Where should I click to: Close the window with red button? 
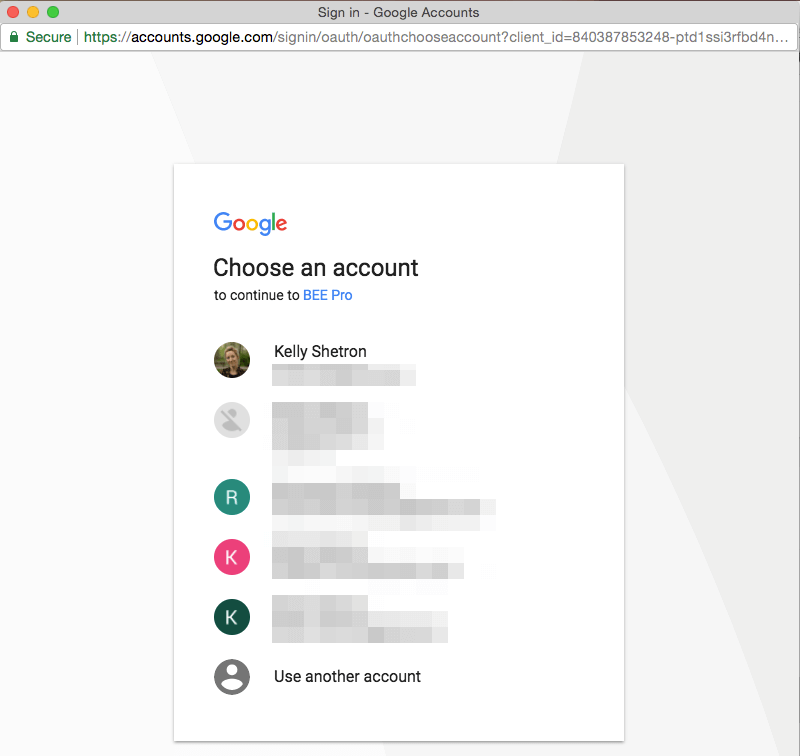click(13, 12)
